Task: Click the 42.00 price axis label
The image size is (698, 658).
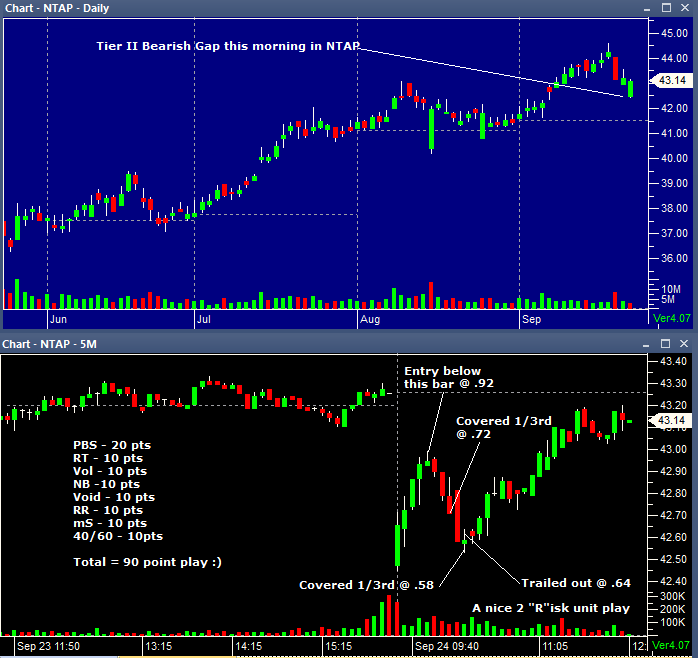Action: pyautogui.click(x=674, y=108)
